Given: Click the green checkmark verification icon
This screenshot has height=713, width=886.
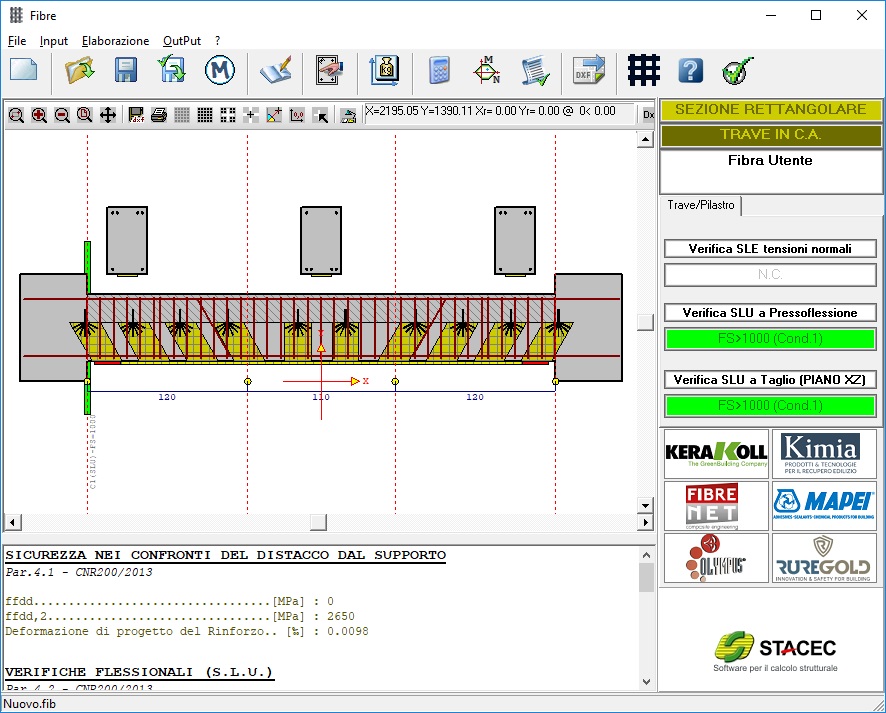Looking at the screenshot, I should (x=737, y=70).
